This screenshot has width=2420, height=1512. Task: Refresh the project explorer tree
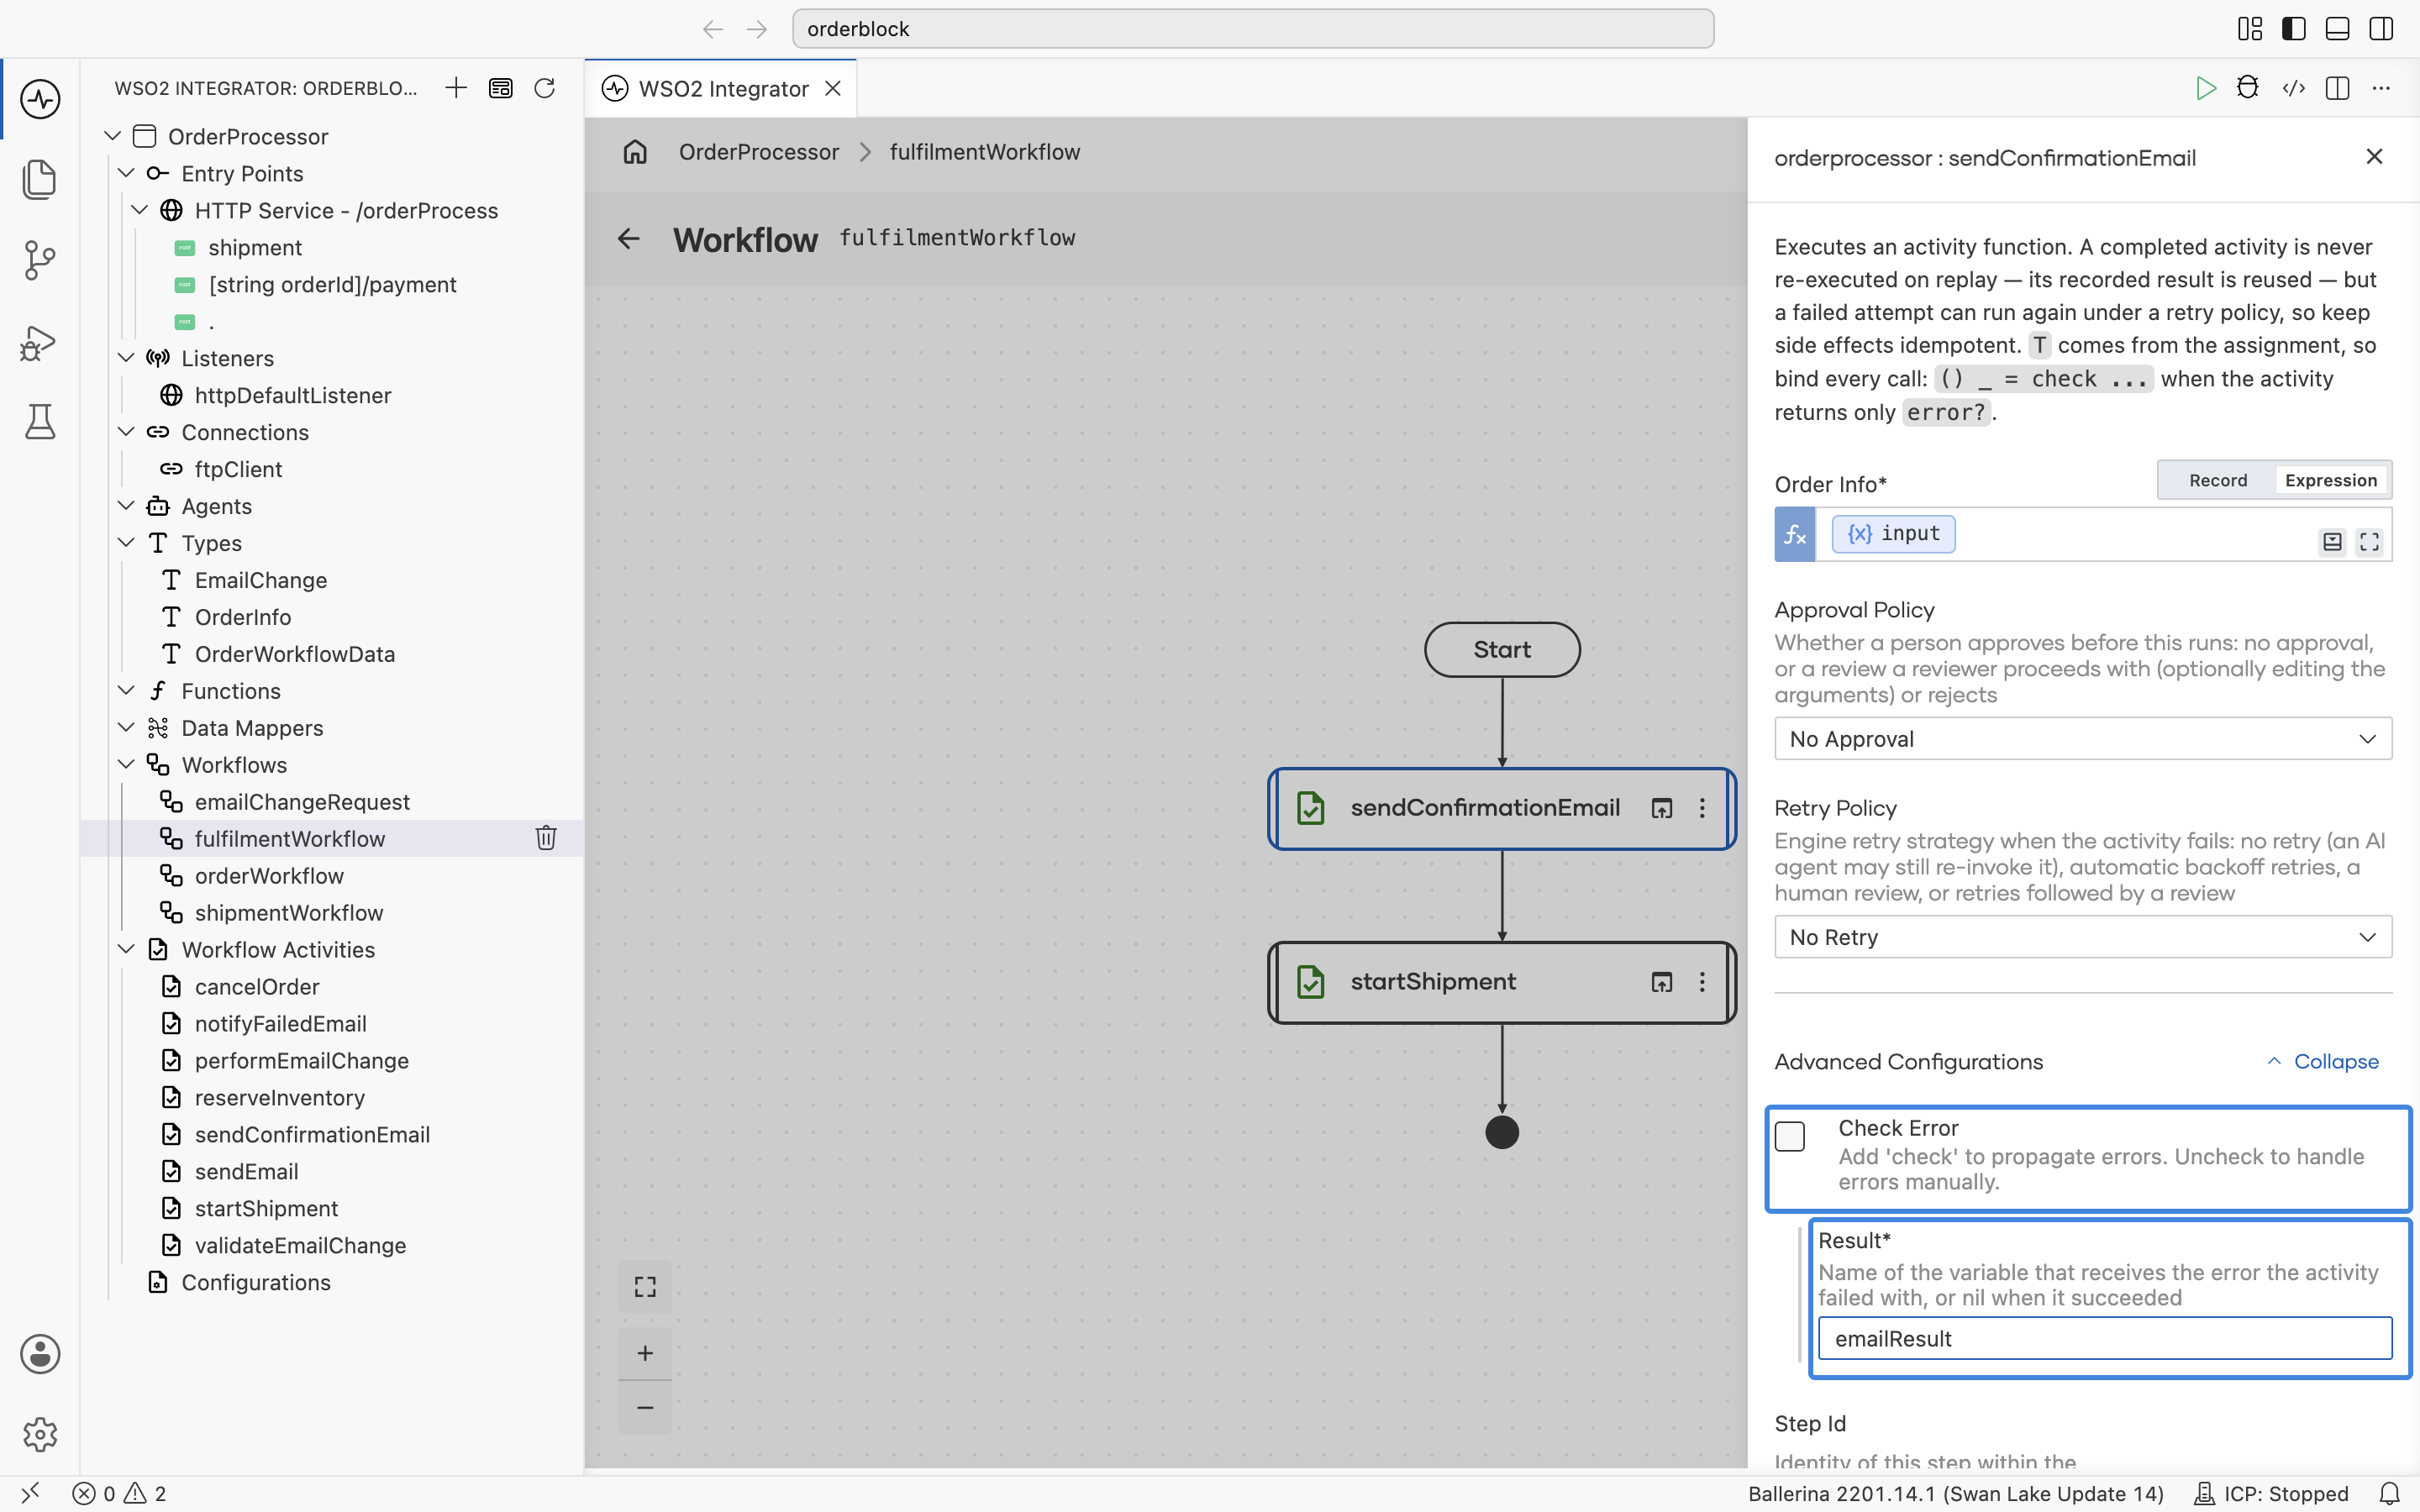pos(544,88)
